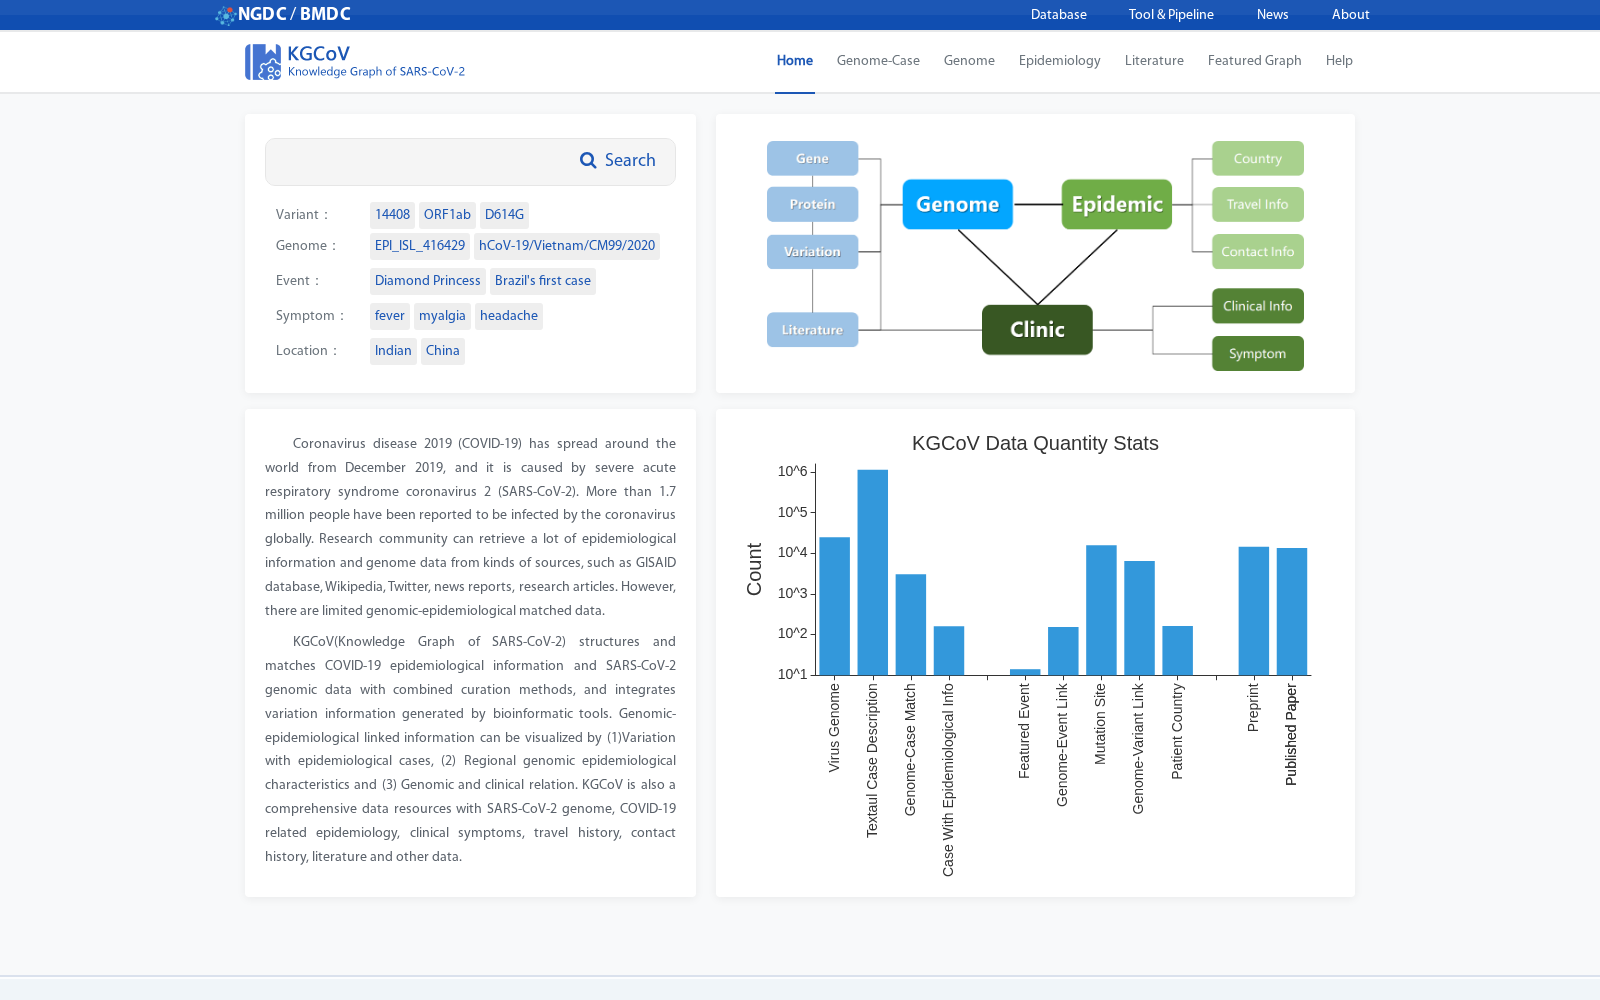Click the Genome-Event Link bar
This screenshot has width=1600, height=1000.
click(1063, 651)
